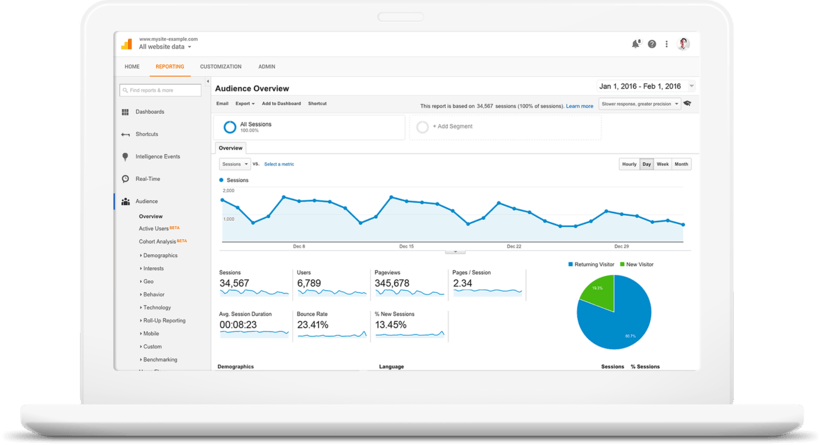The height and width of the screenshot is (445, 821).
Task: Open the Admin tab
Action: (x=267, y=66)
